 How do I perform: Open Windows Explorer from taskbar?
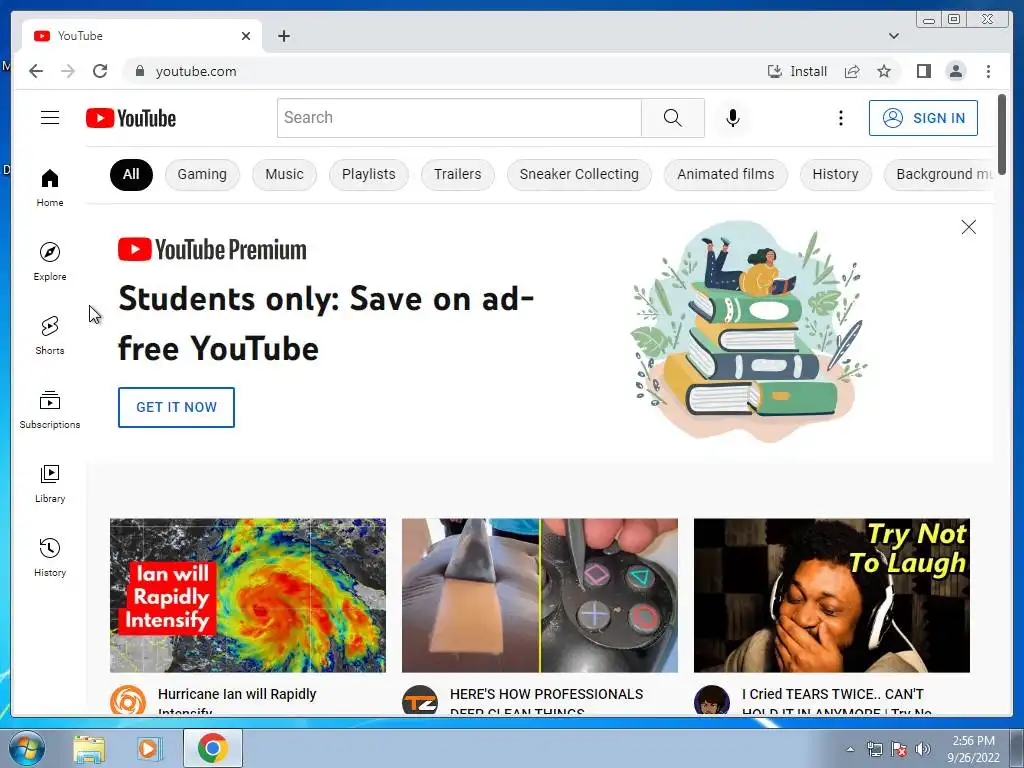click(89, 748)
